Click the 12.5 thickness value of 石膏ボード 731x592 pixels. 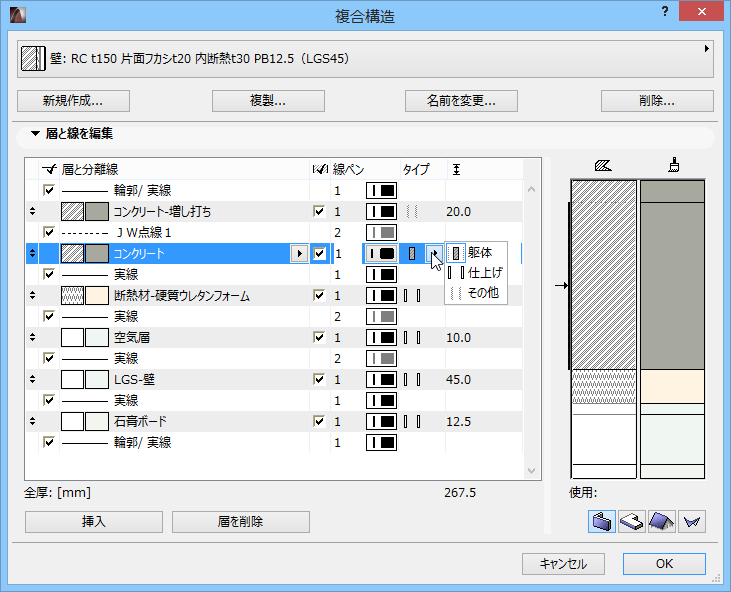click(458, 421)
